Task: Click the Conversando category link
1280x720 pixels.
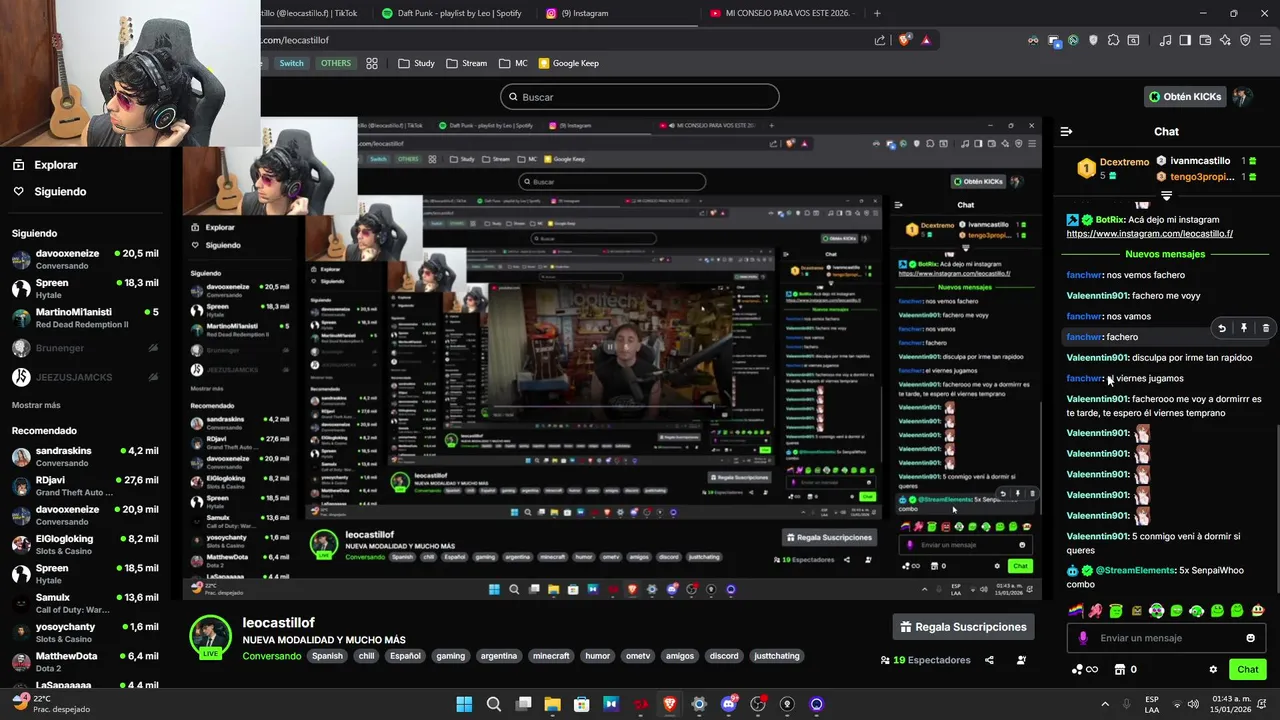Action: [x=271, y=656]
